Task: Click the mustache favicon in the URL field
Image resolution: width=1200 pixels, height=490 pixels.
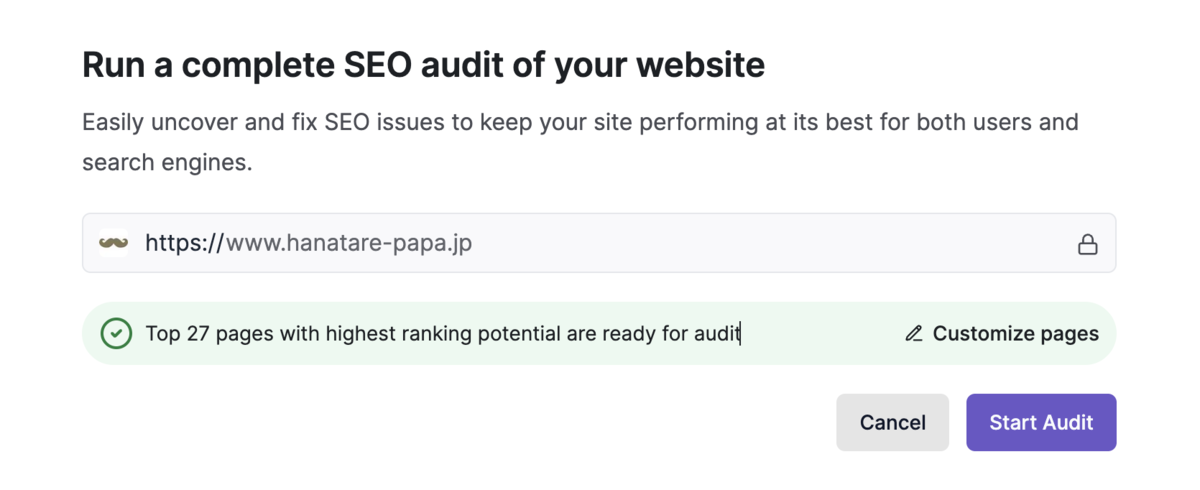Action: coord(113,243)
